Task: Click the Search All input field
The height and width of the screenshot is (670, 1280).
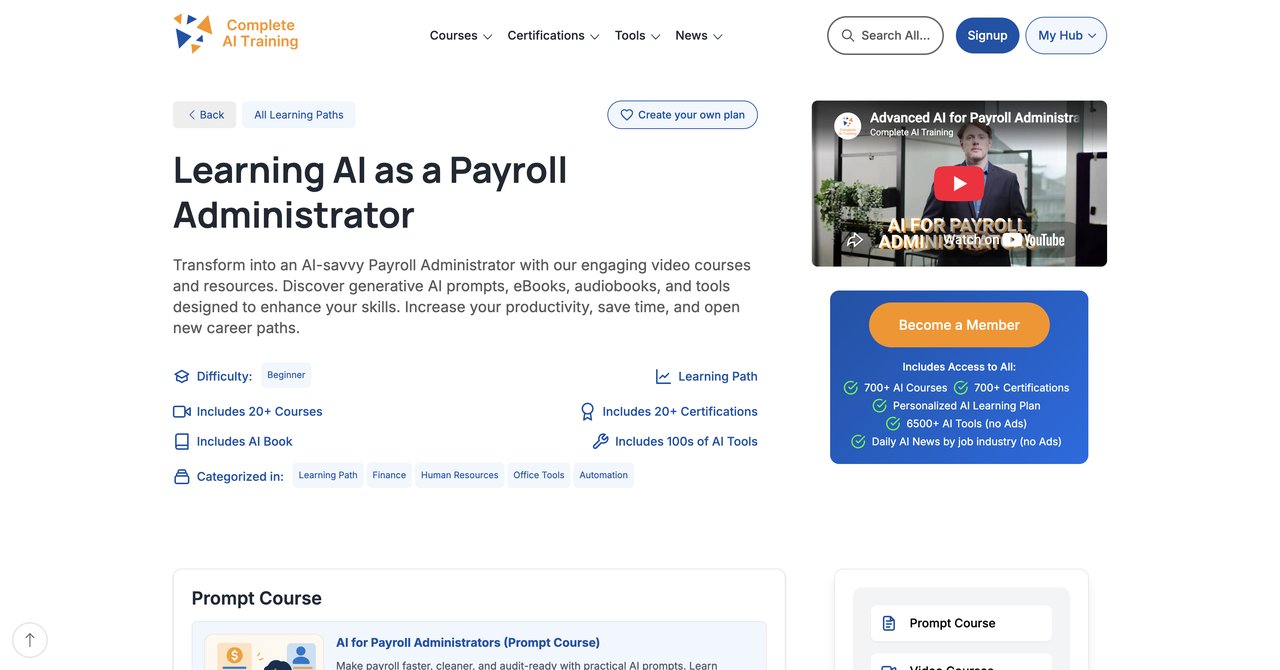Action: [885, 35]
